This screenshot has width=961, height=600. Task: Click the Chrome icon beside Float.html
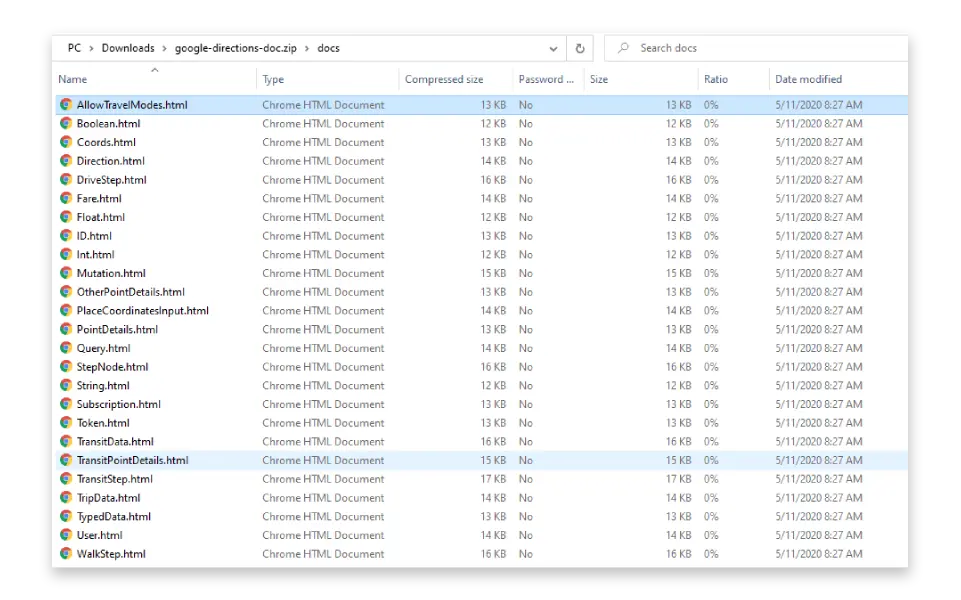click(66, 217)
